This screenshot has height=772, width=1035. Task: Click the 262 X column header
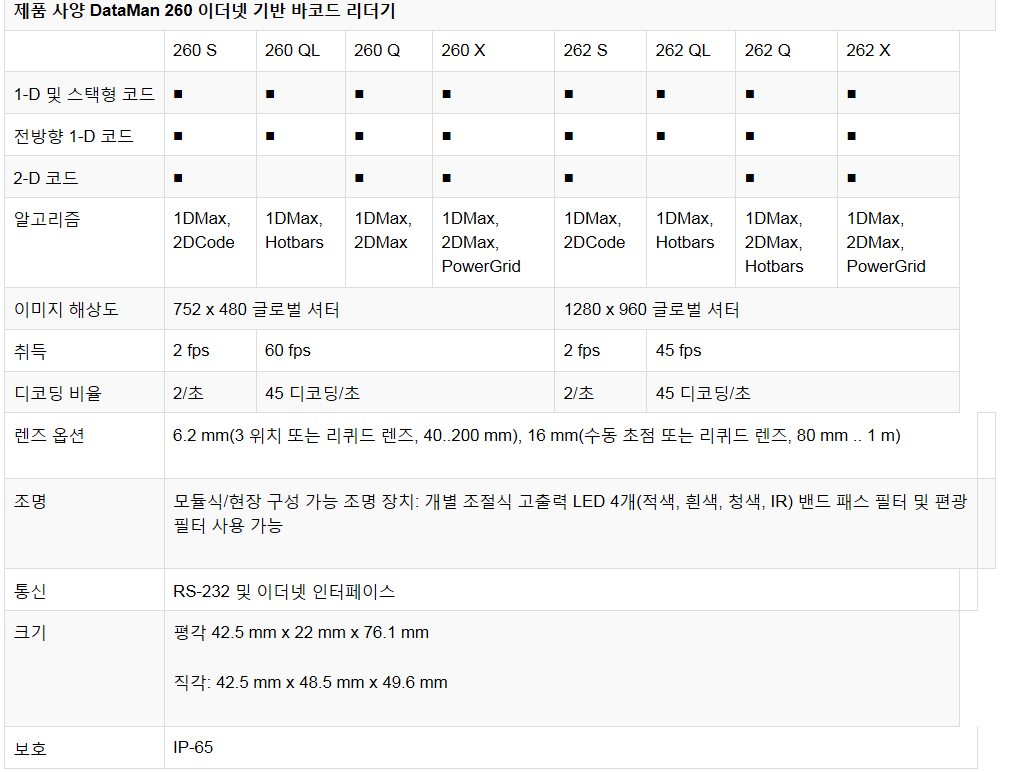[x=868, y=51]
